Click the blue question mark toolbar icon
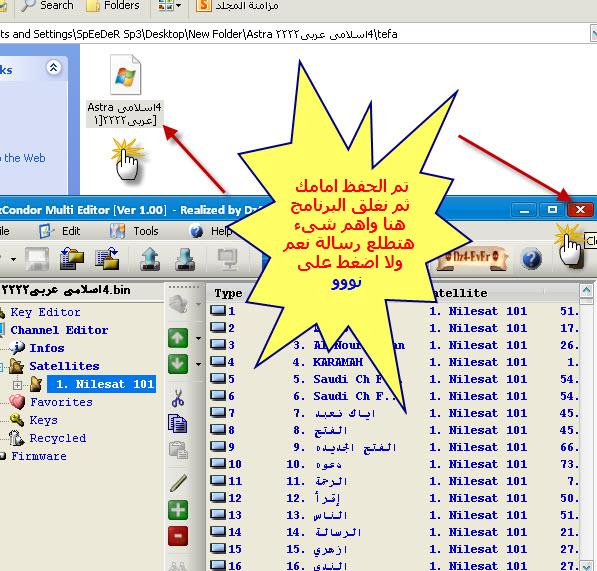The image size is (597, 571). click(x=532, y=258)
